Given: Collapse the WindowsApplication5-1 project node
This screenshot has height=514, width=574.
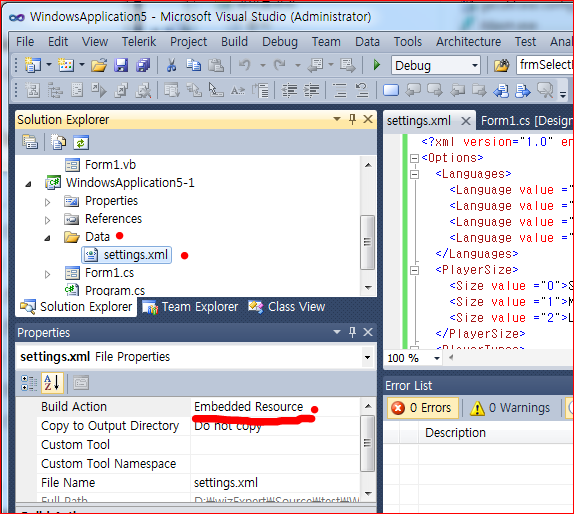Looking at the screenshot, I should 29,184.
